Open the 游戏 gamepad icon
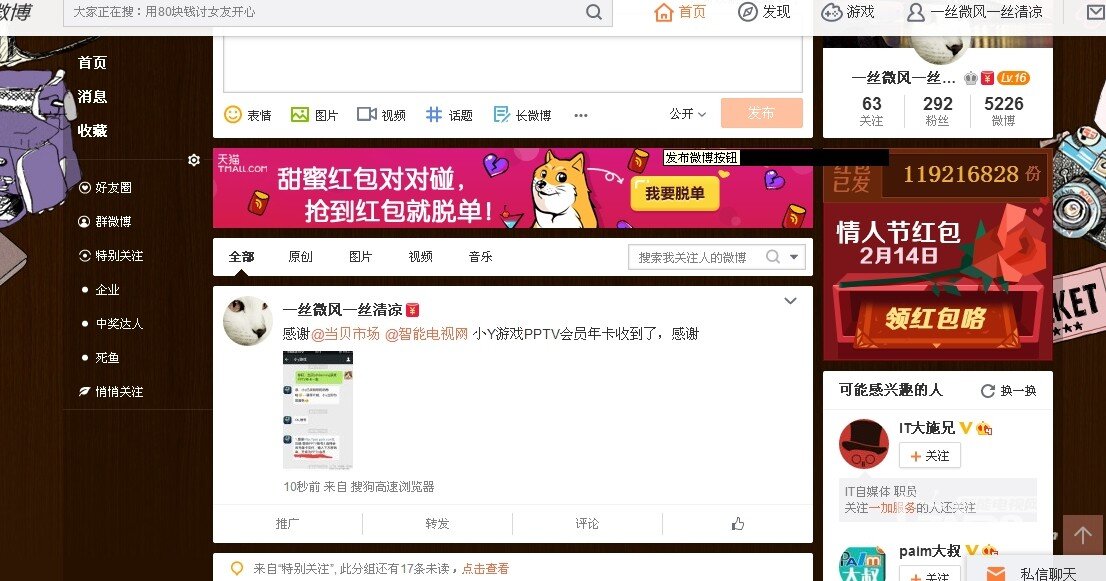Screen dimensions: 1106x581 point(832,12)
